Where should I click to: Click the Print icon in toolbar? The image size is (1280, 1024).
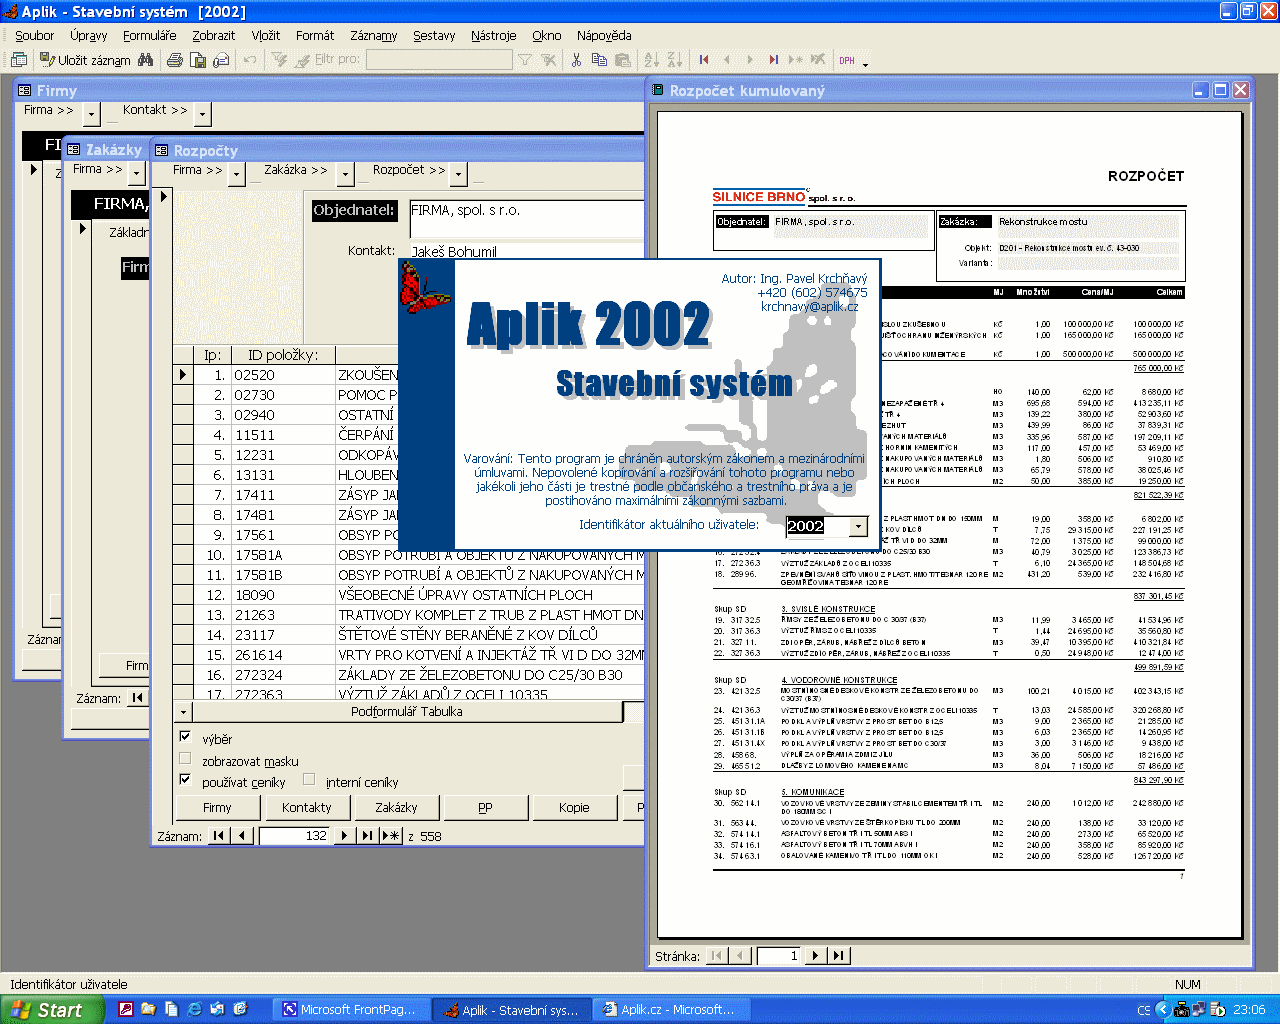coord(175,60)
